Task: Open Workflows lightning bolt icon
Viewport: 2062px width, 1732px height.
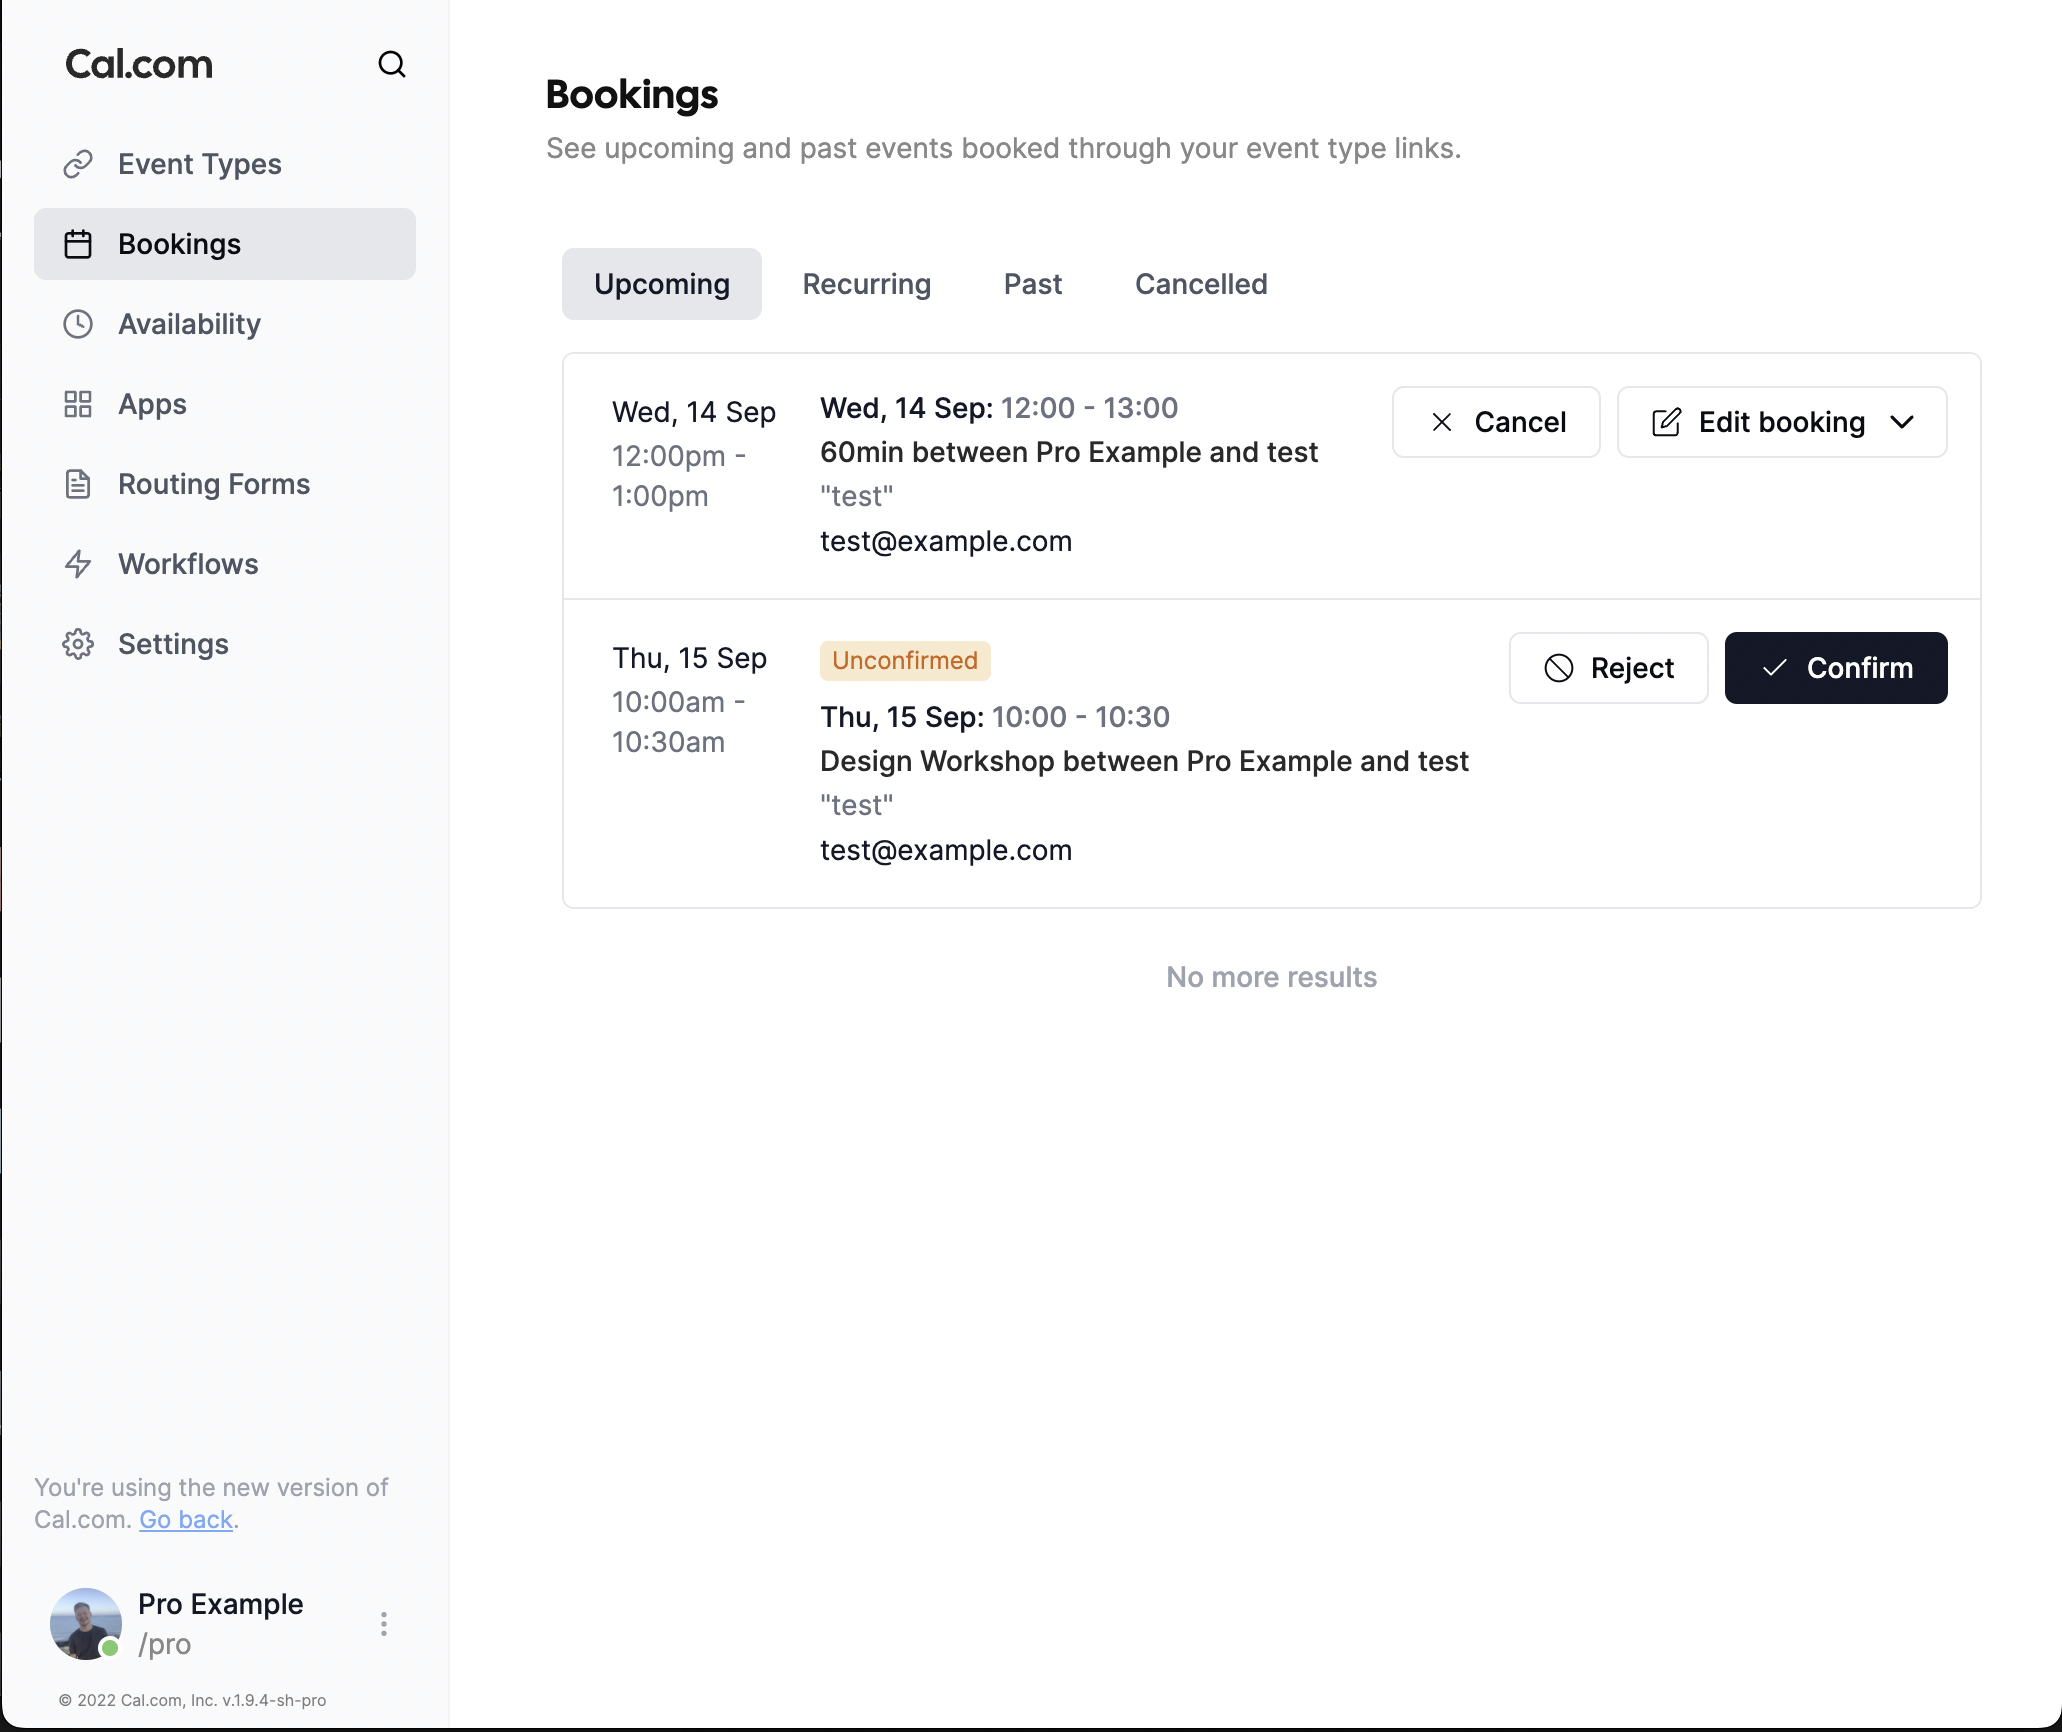Action: pos(78,564)
